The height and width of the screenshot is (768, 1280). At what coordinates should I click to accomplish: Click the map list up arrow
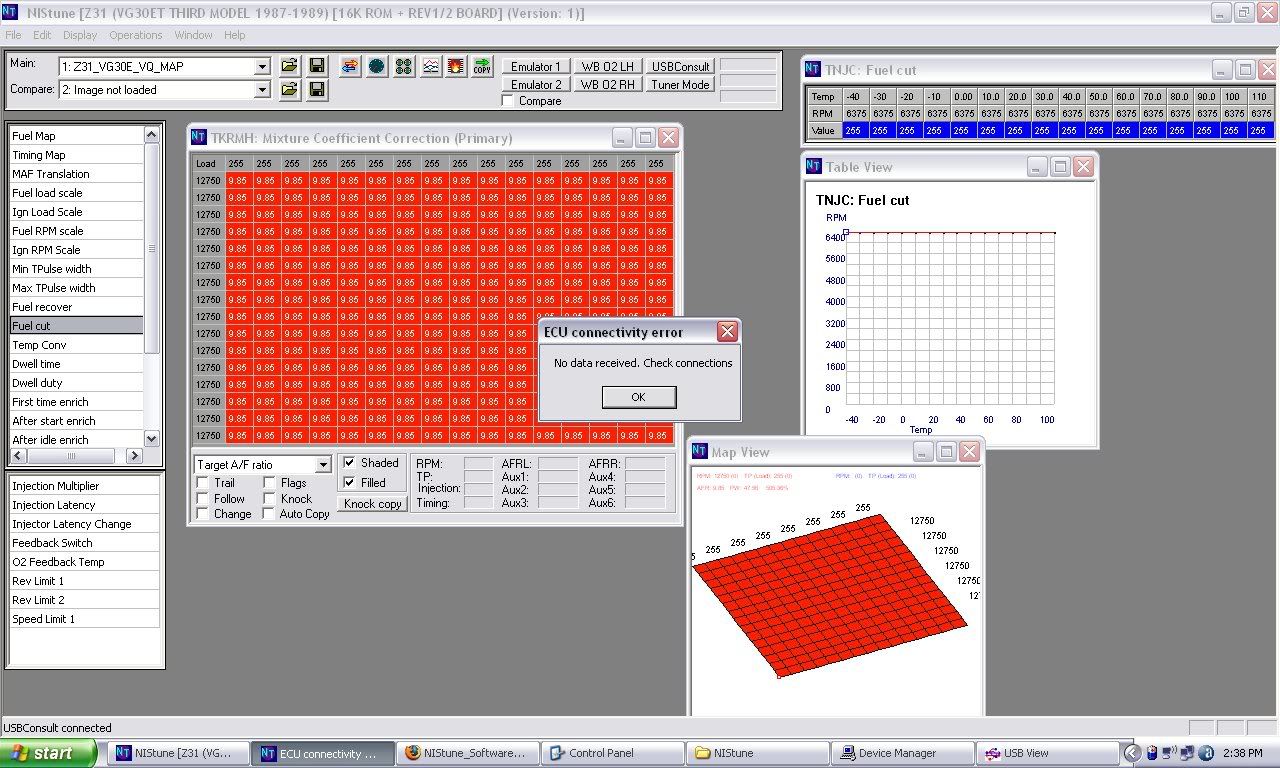coord(152,134)
